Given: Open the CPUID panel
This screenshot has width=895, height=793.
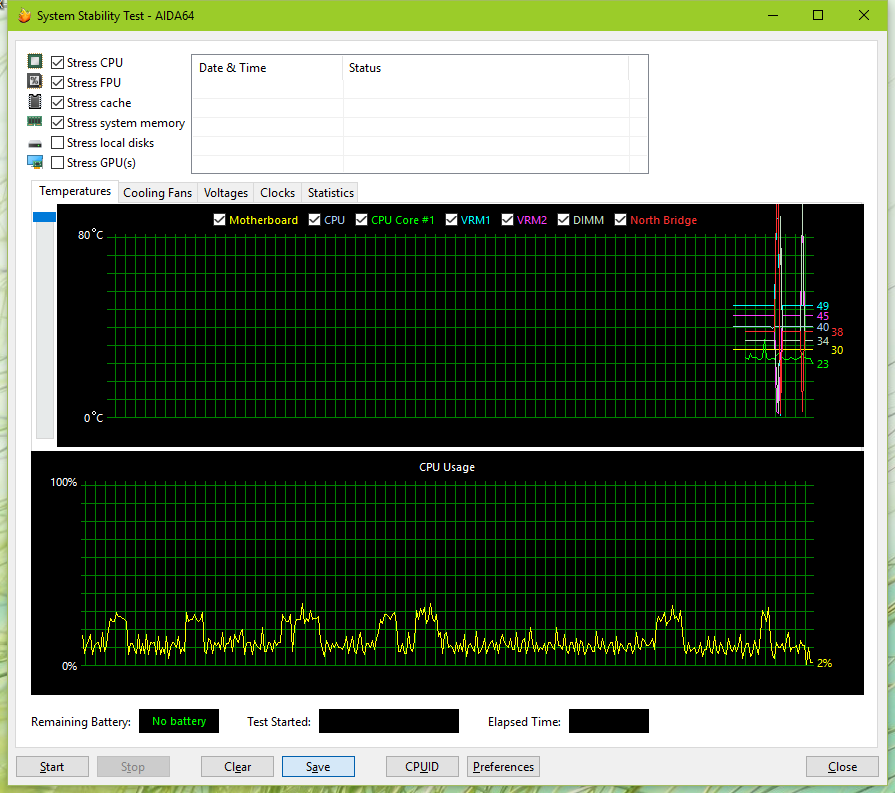Looking at the screenshot, I should click(x=422, y=767).
